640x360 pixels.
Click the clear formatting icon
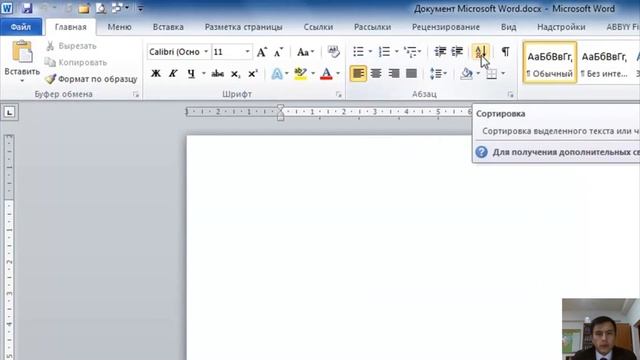333,51
